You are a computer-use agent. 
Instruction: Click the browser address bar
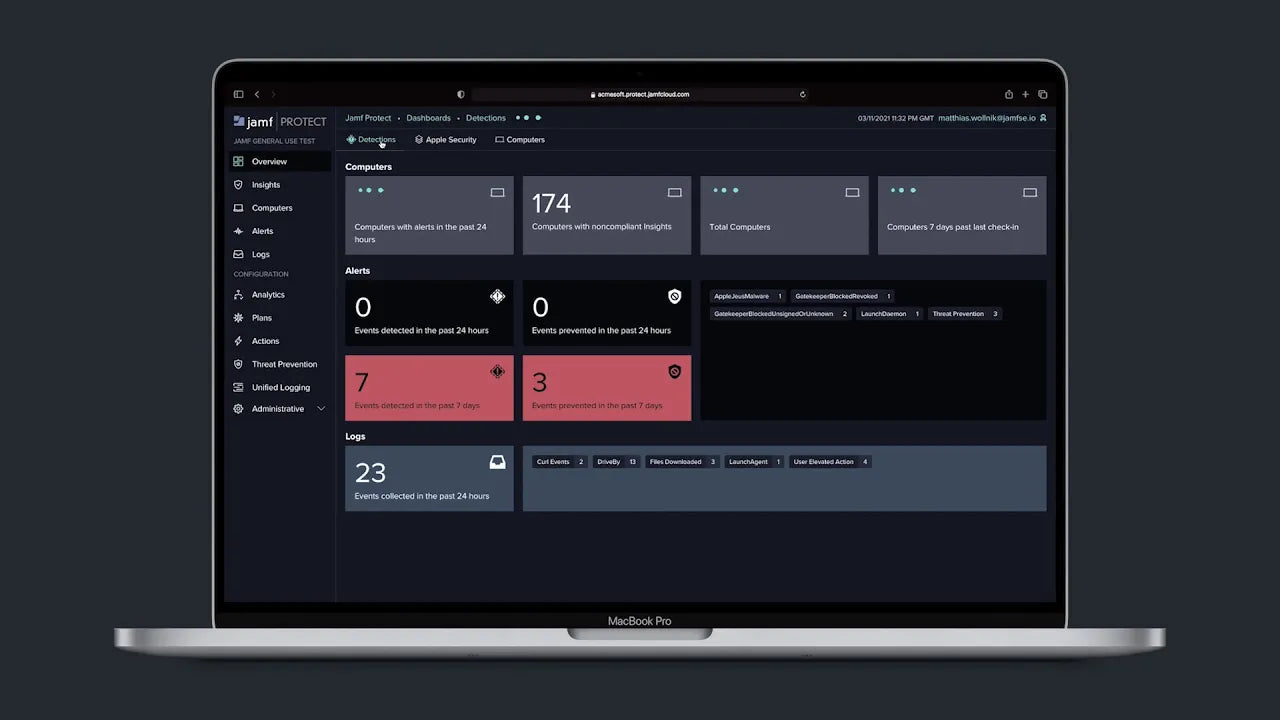(640, 94)
